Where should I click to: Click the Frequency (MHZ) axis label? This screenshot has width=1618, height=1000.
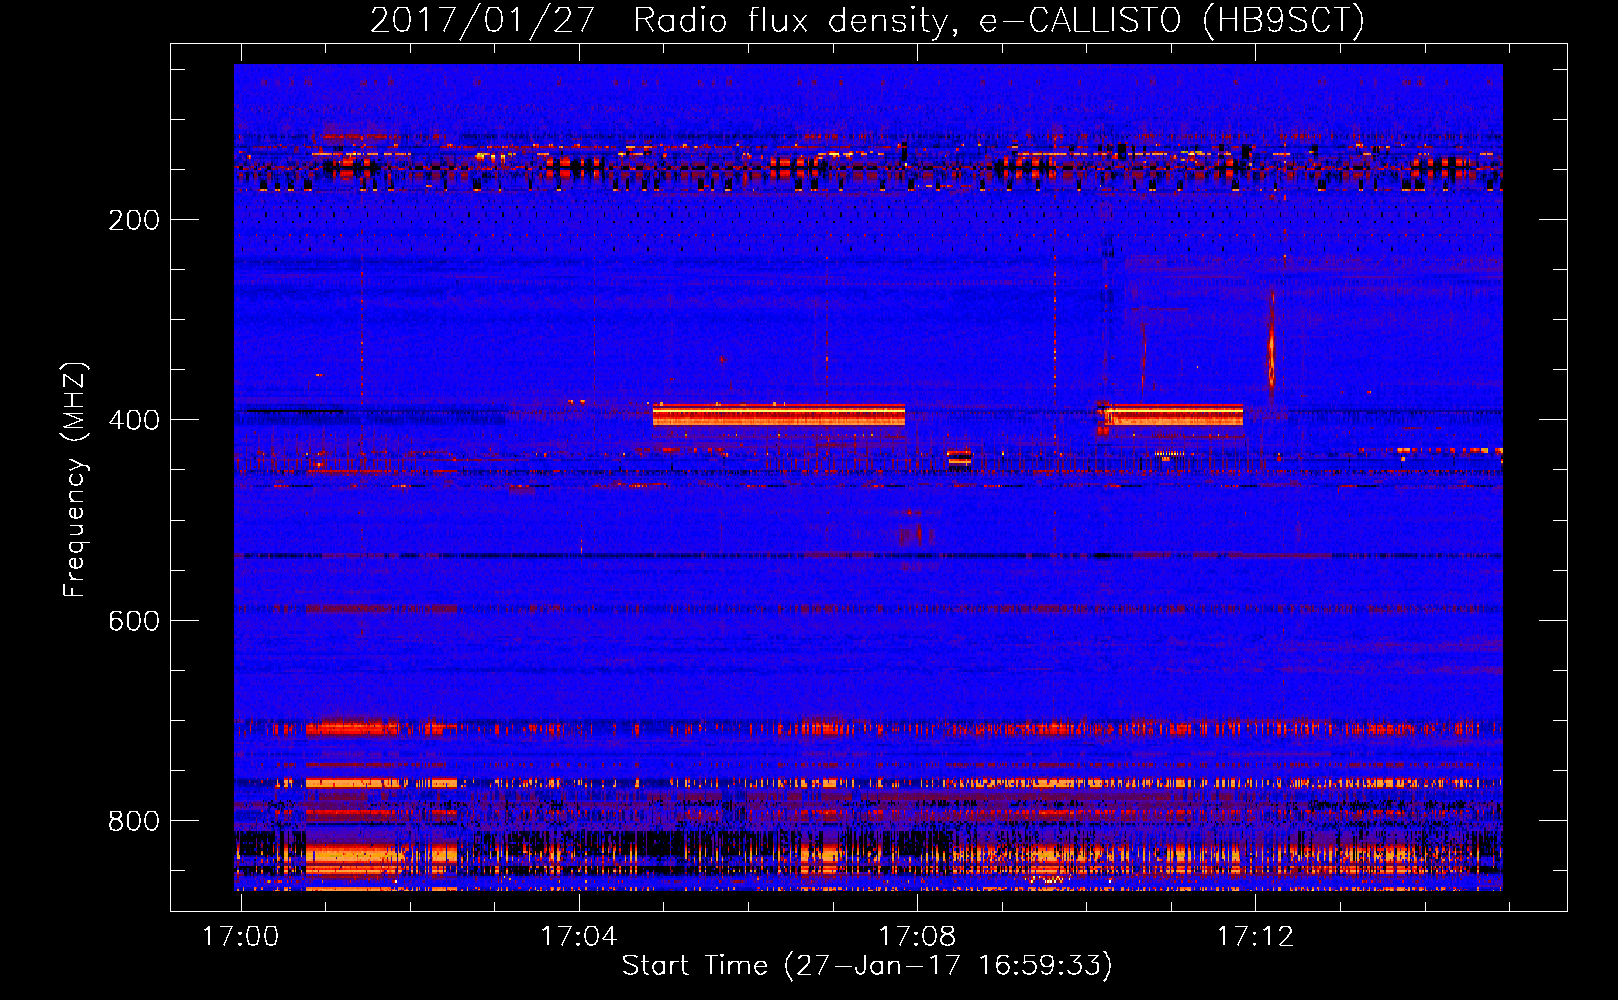click(x=75, y=480)
